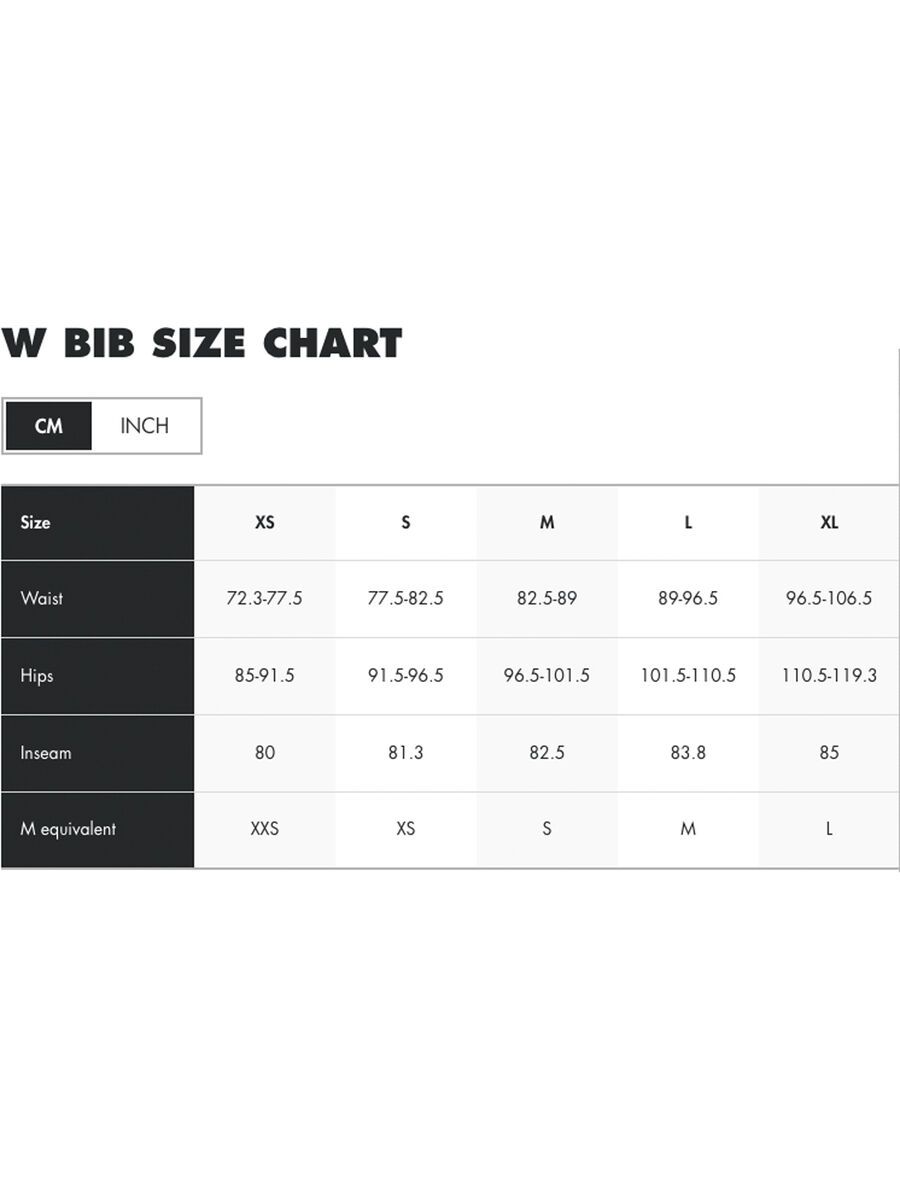
Task: Click the Size header label cell
Action: (x=36, y=523)
